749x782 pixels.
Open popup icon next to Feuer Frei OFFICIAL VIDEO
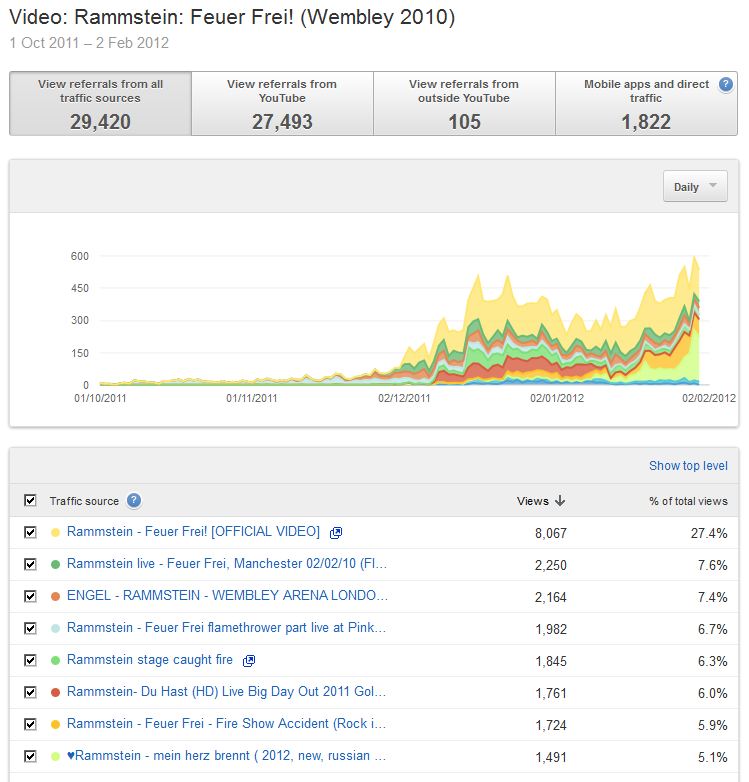pos(336,533)
